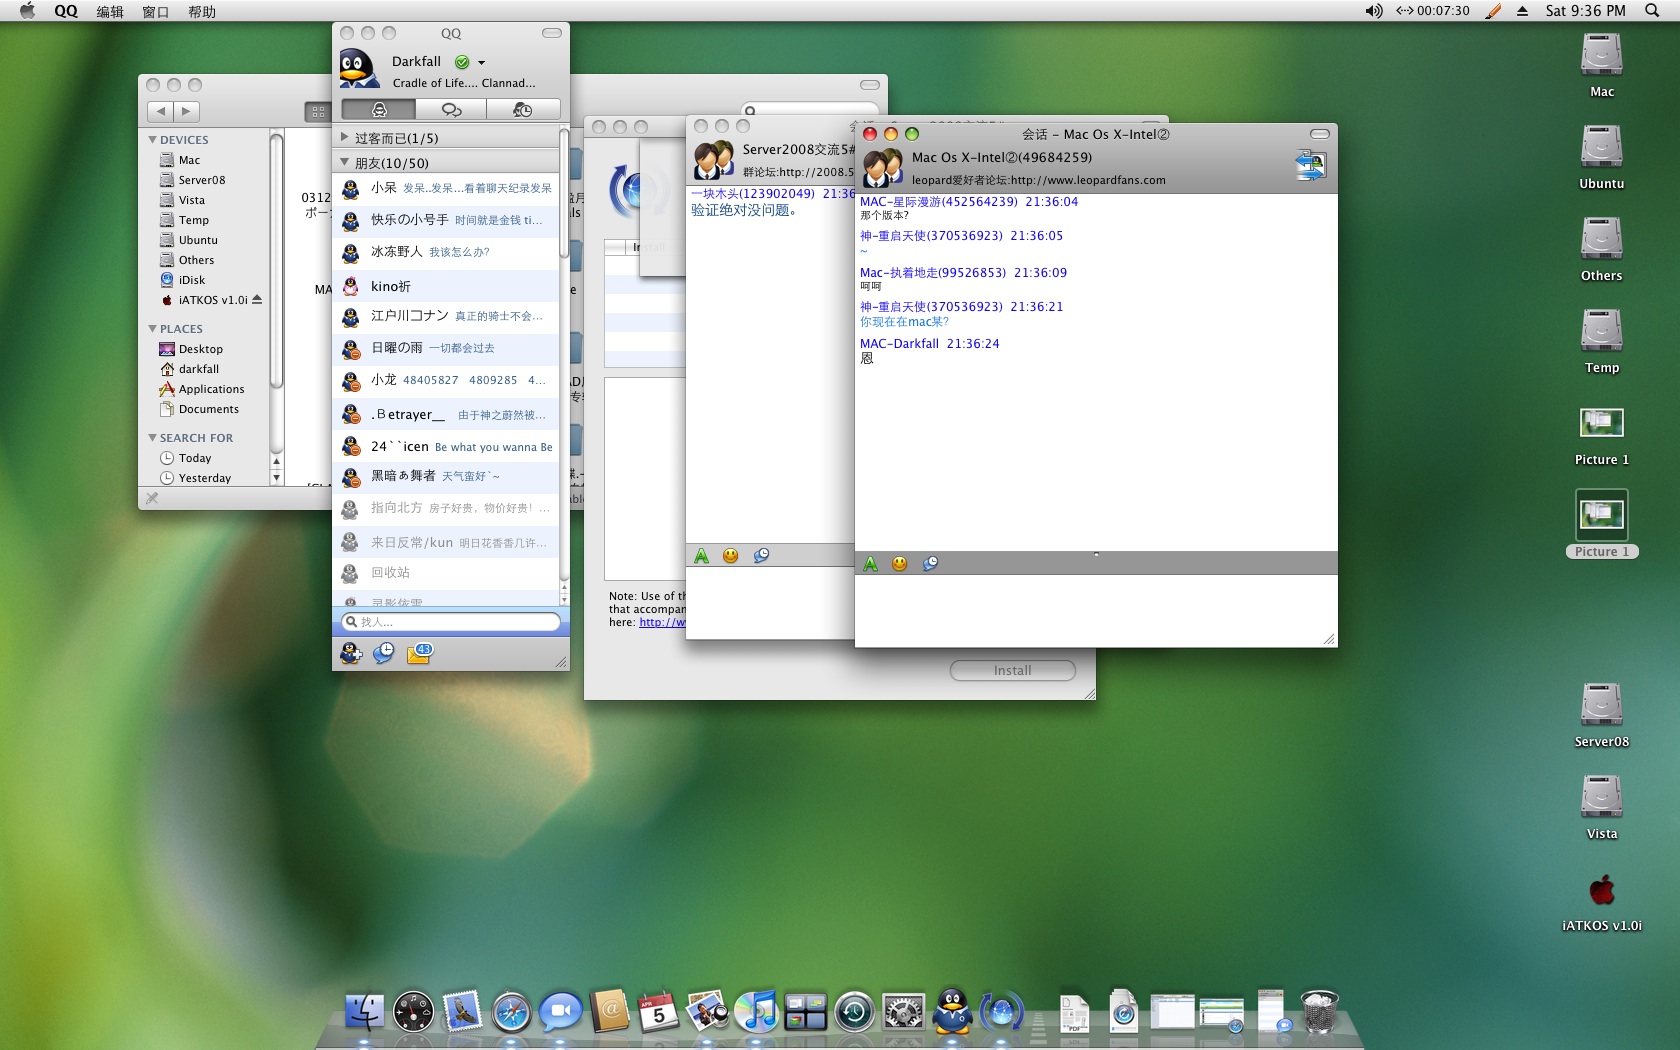The height and width of the screenshot is (1050, 1680).
Task: Open iTunes from the Dock
Action: (x=757, y=1012)
